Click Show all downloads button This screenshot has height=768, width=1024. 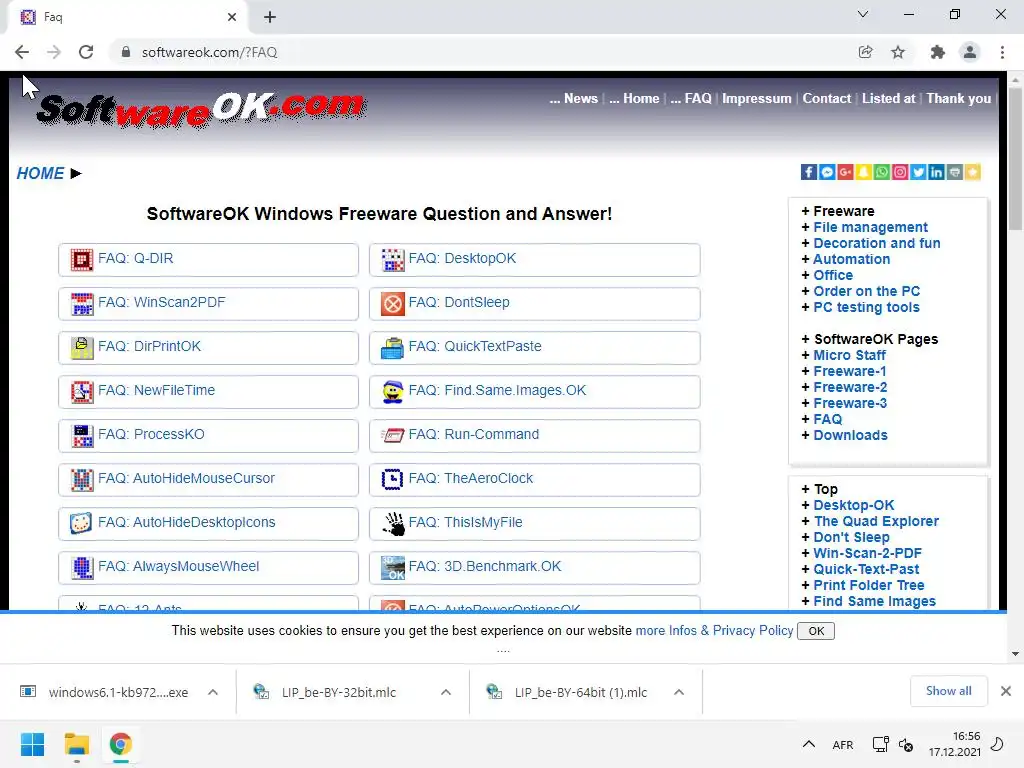tap(948, 691)
